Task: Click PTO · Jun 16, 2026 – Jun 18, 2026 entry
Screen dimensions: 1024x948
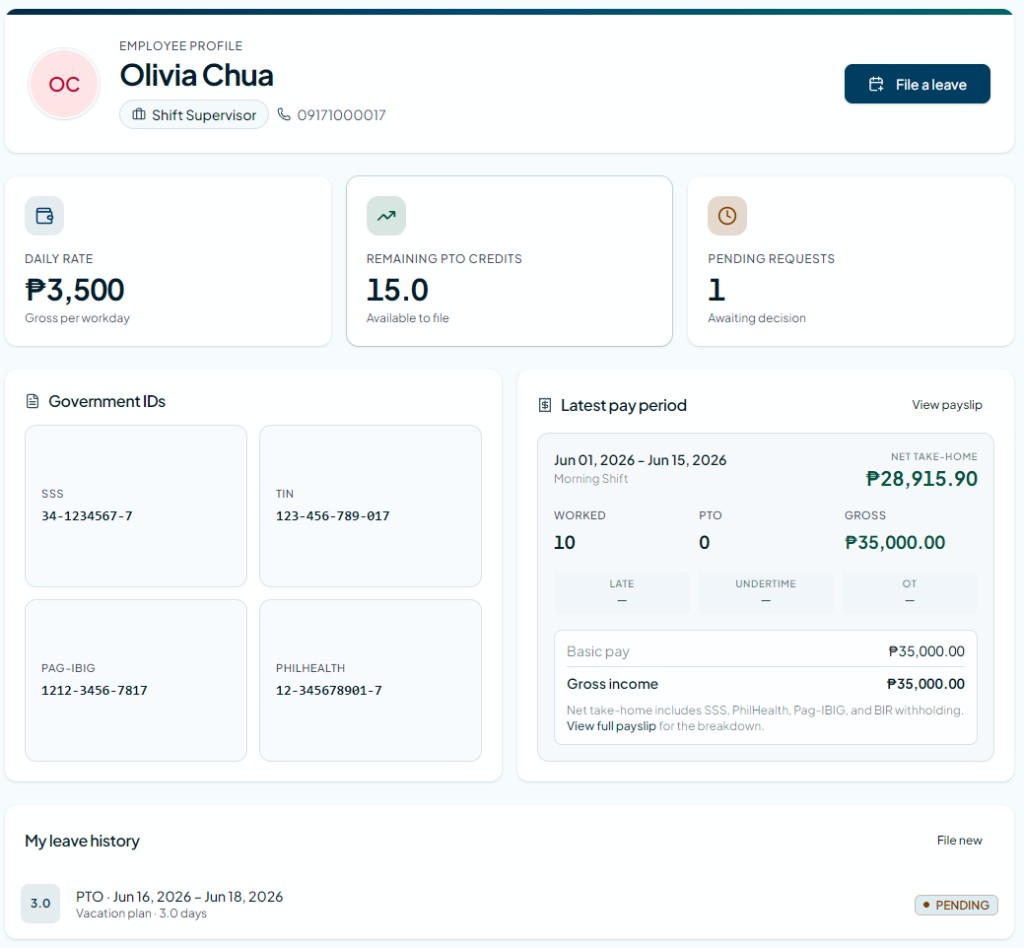Action: [180, 896]
